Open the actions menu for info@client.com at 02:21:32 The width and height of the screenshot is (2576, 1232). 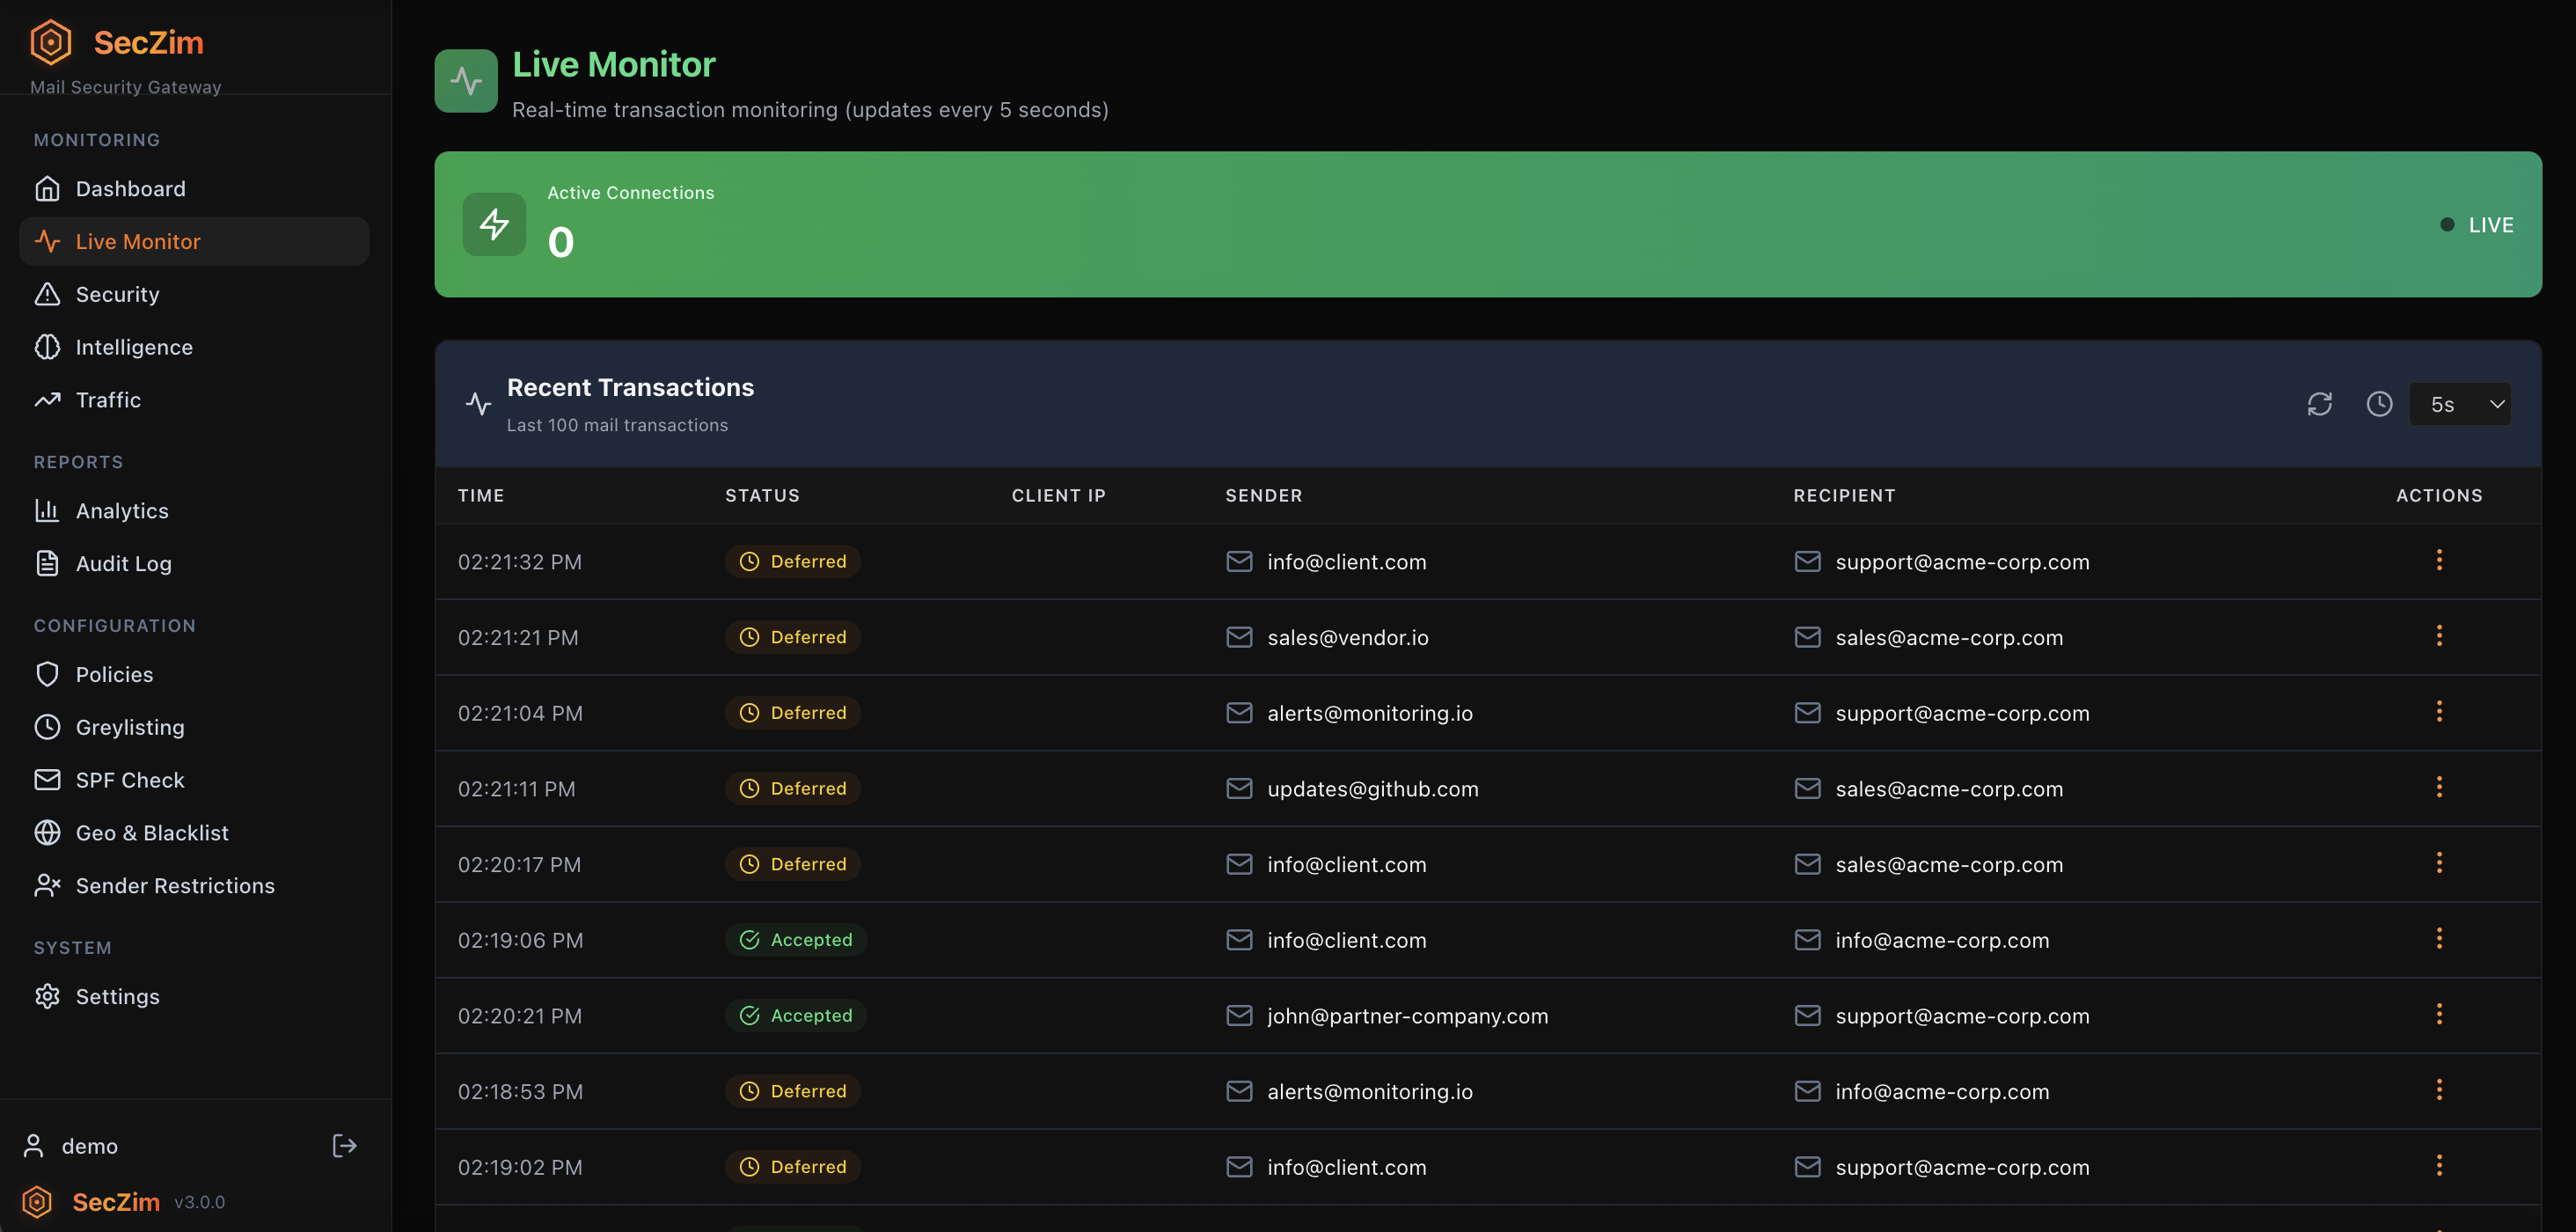2440,560
